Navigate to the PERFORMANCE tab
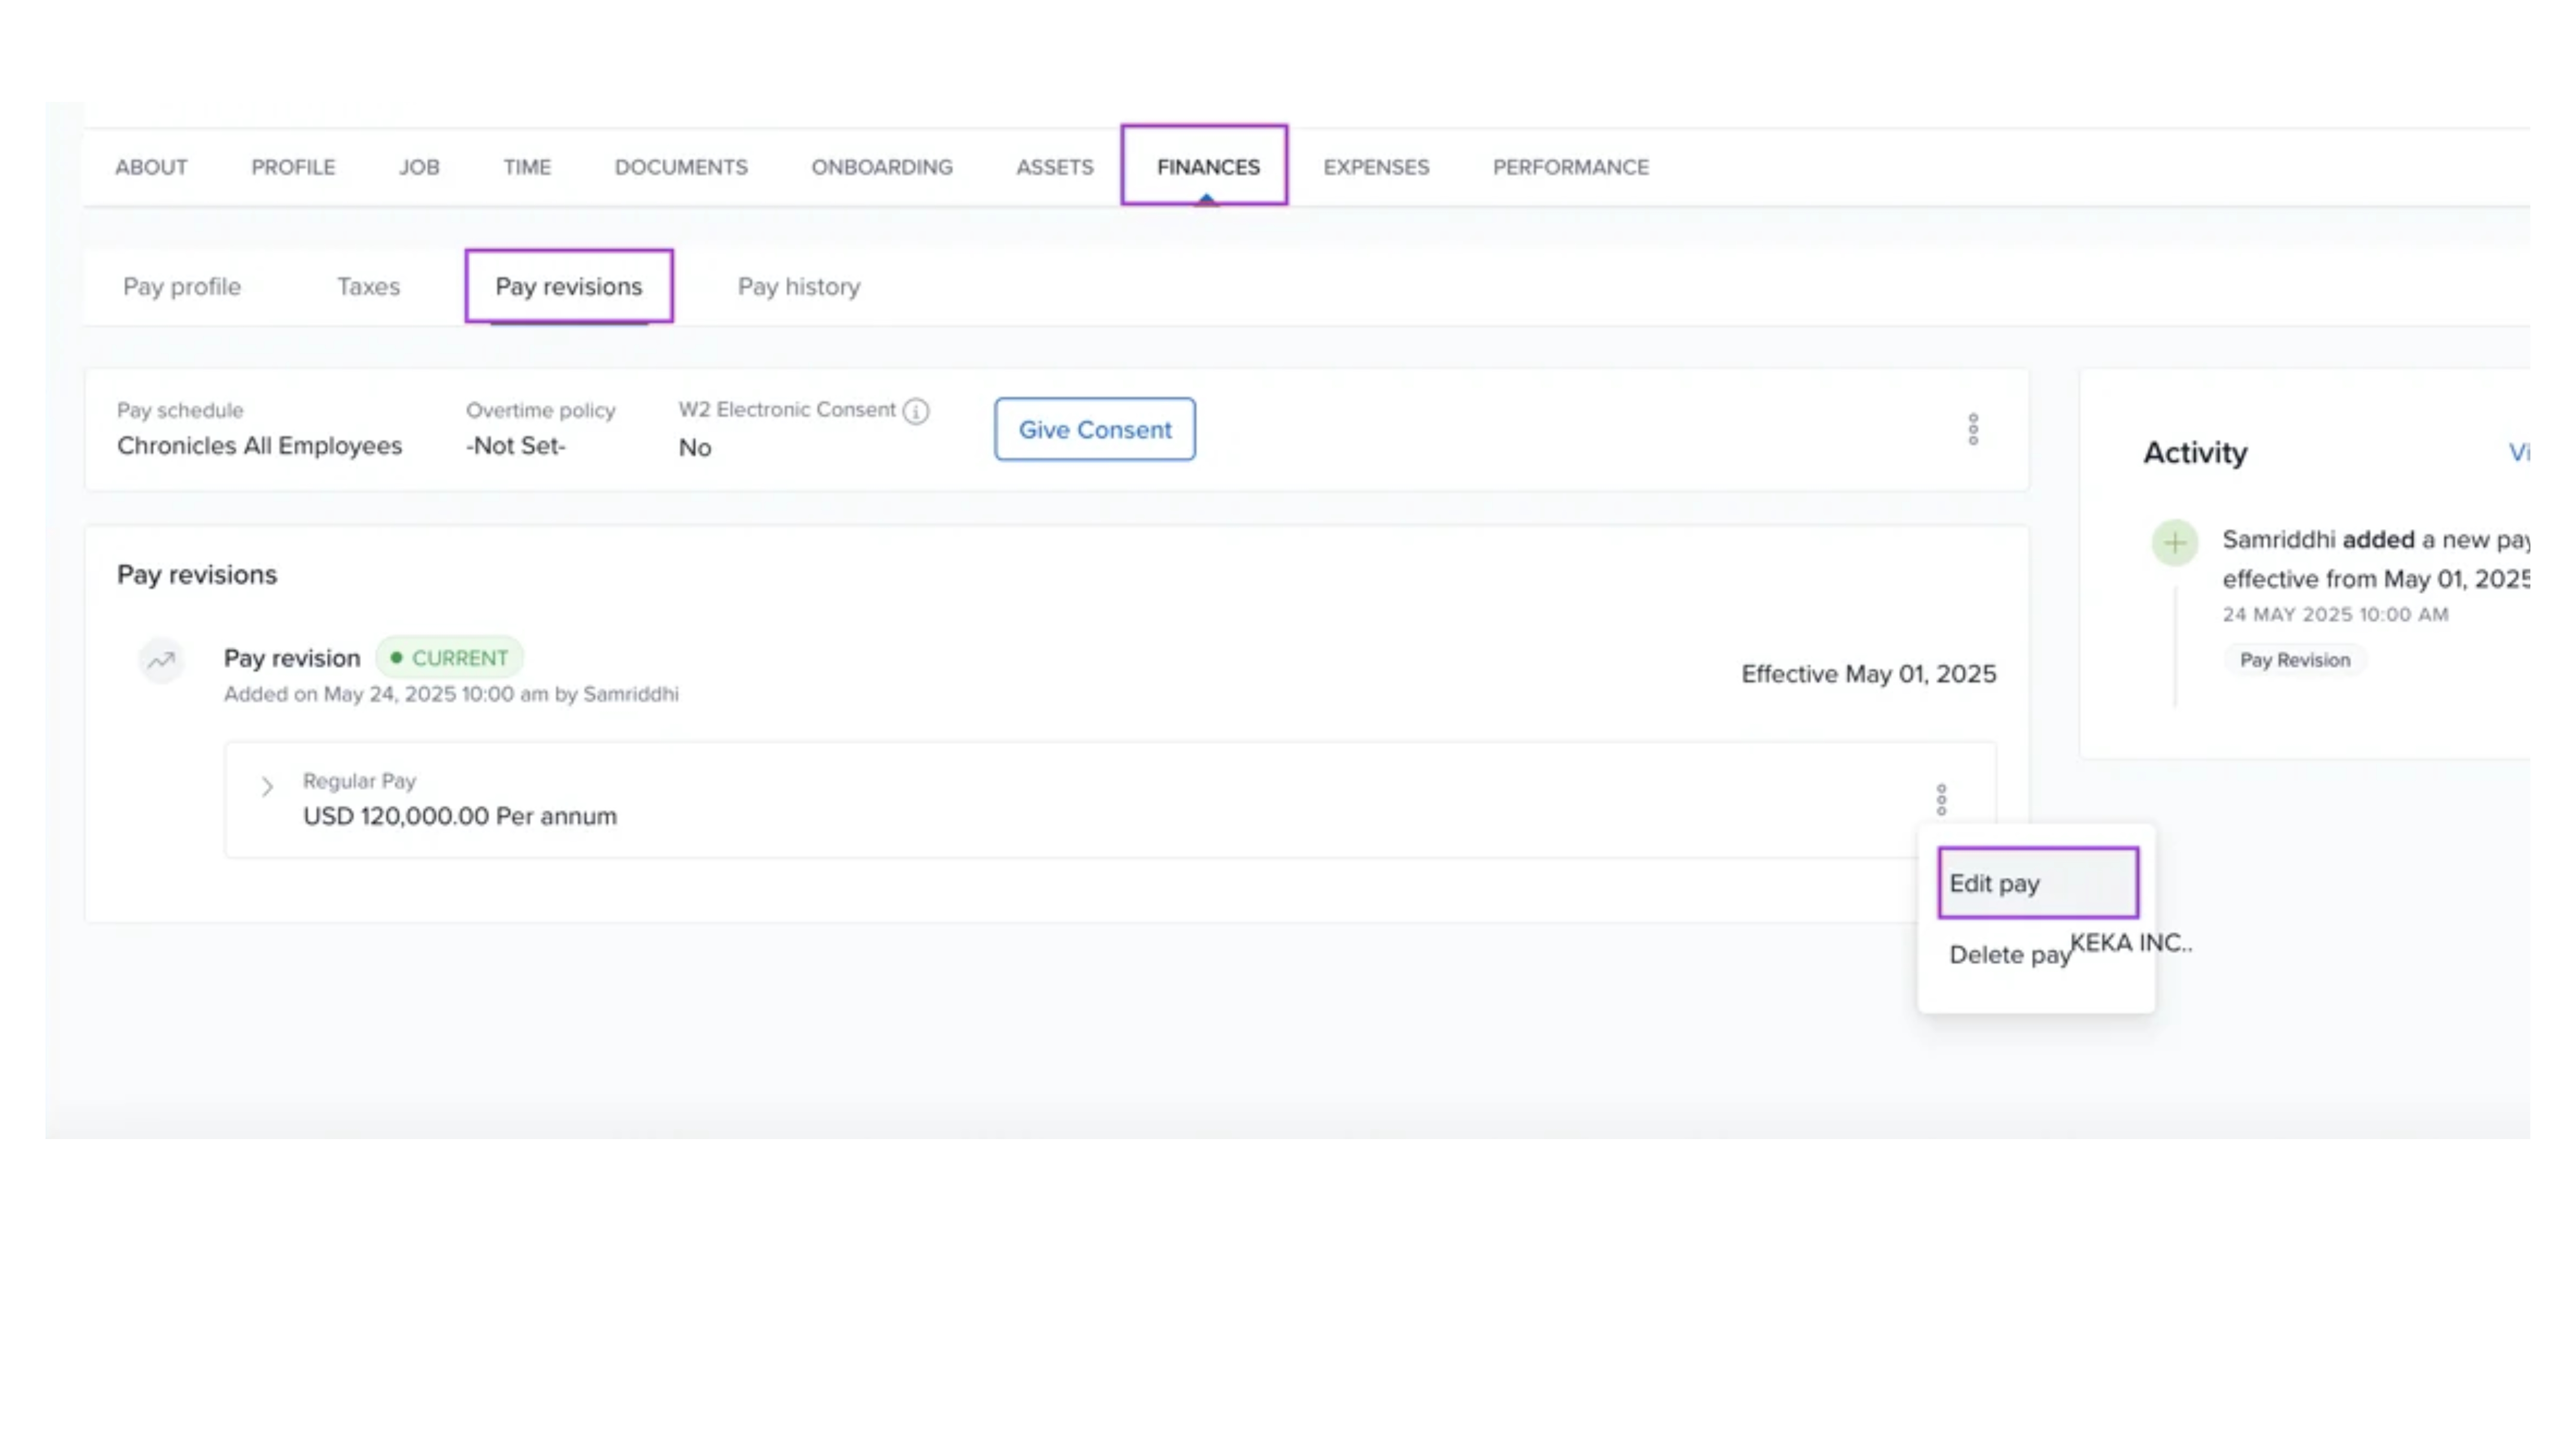2576x1449 pixels. pos(1570,167)
